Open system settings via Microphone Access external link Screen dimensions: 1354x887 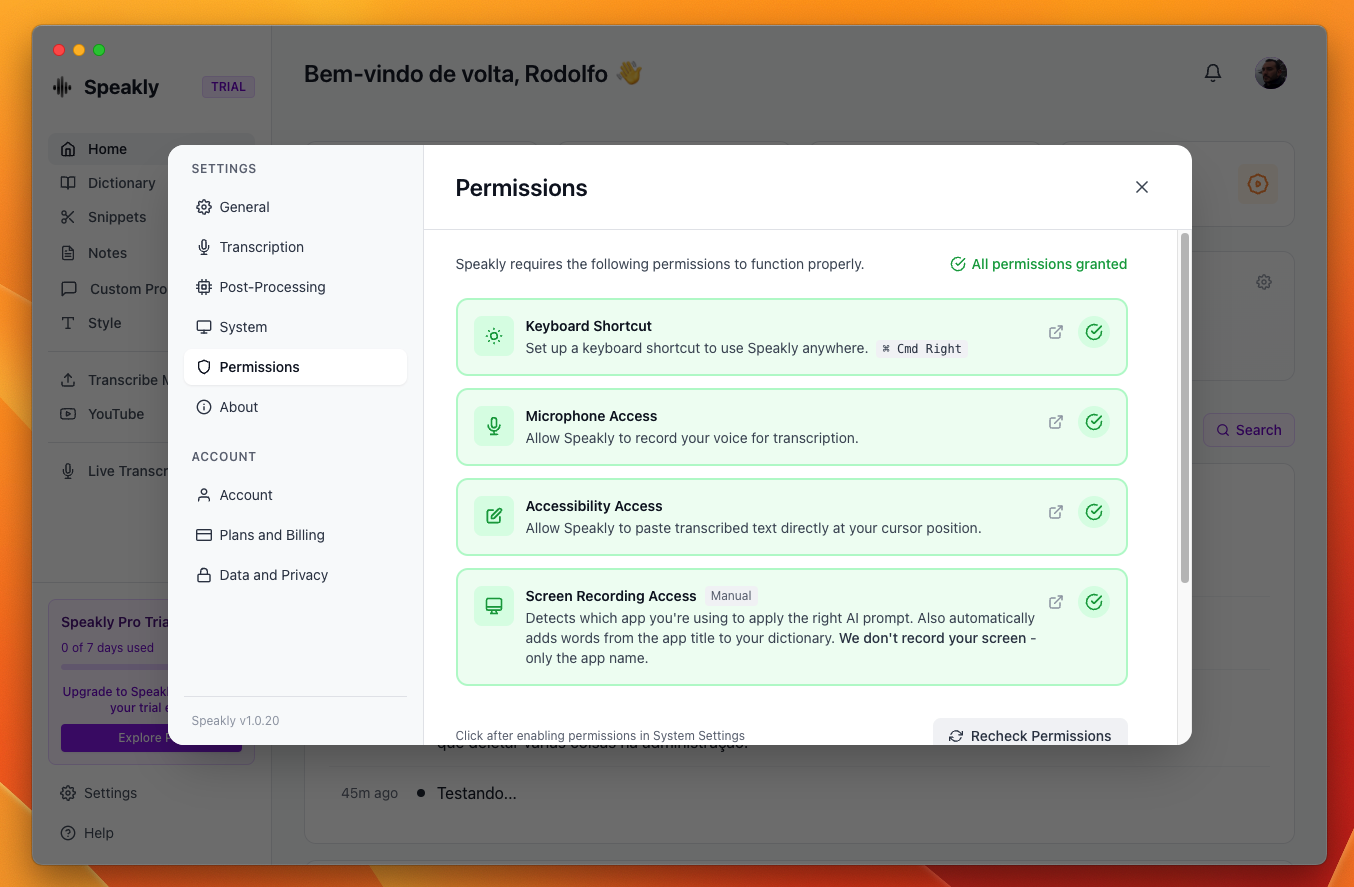[1055, 422]
